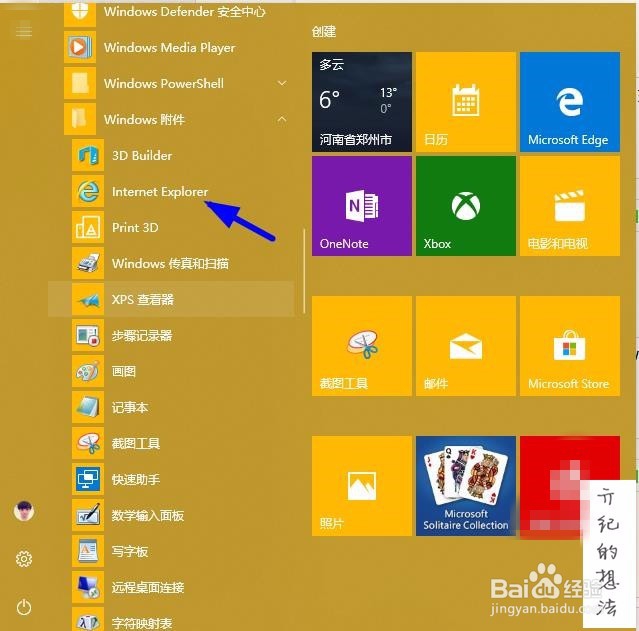Open the 邮件 mail tile
639x631 pixels.
pyautogui.click(x=466, y=346)
